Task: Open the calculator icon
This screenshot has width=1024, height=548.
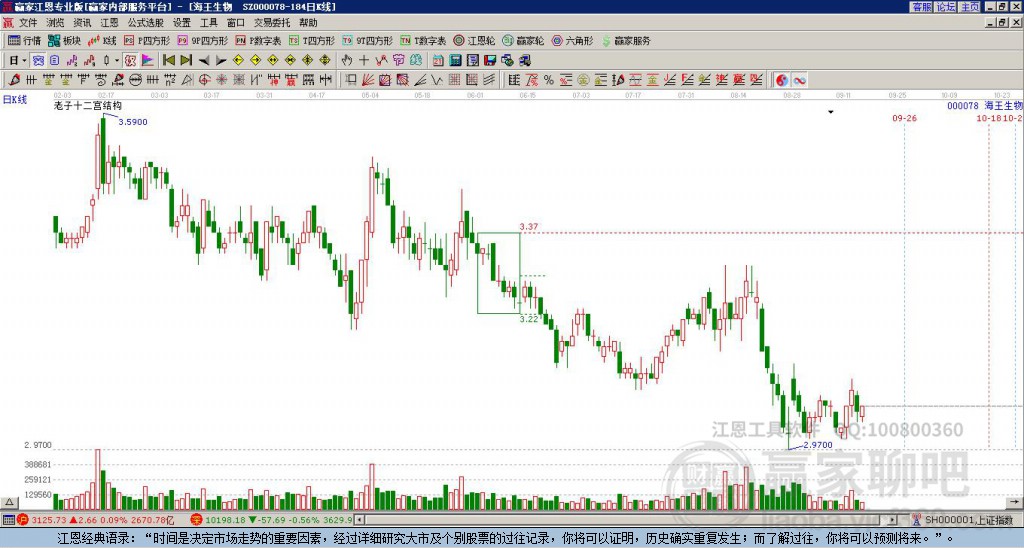Action: coord(455,61)
